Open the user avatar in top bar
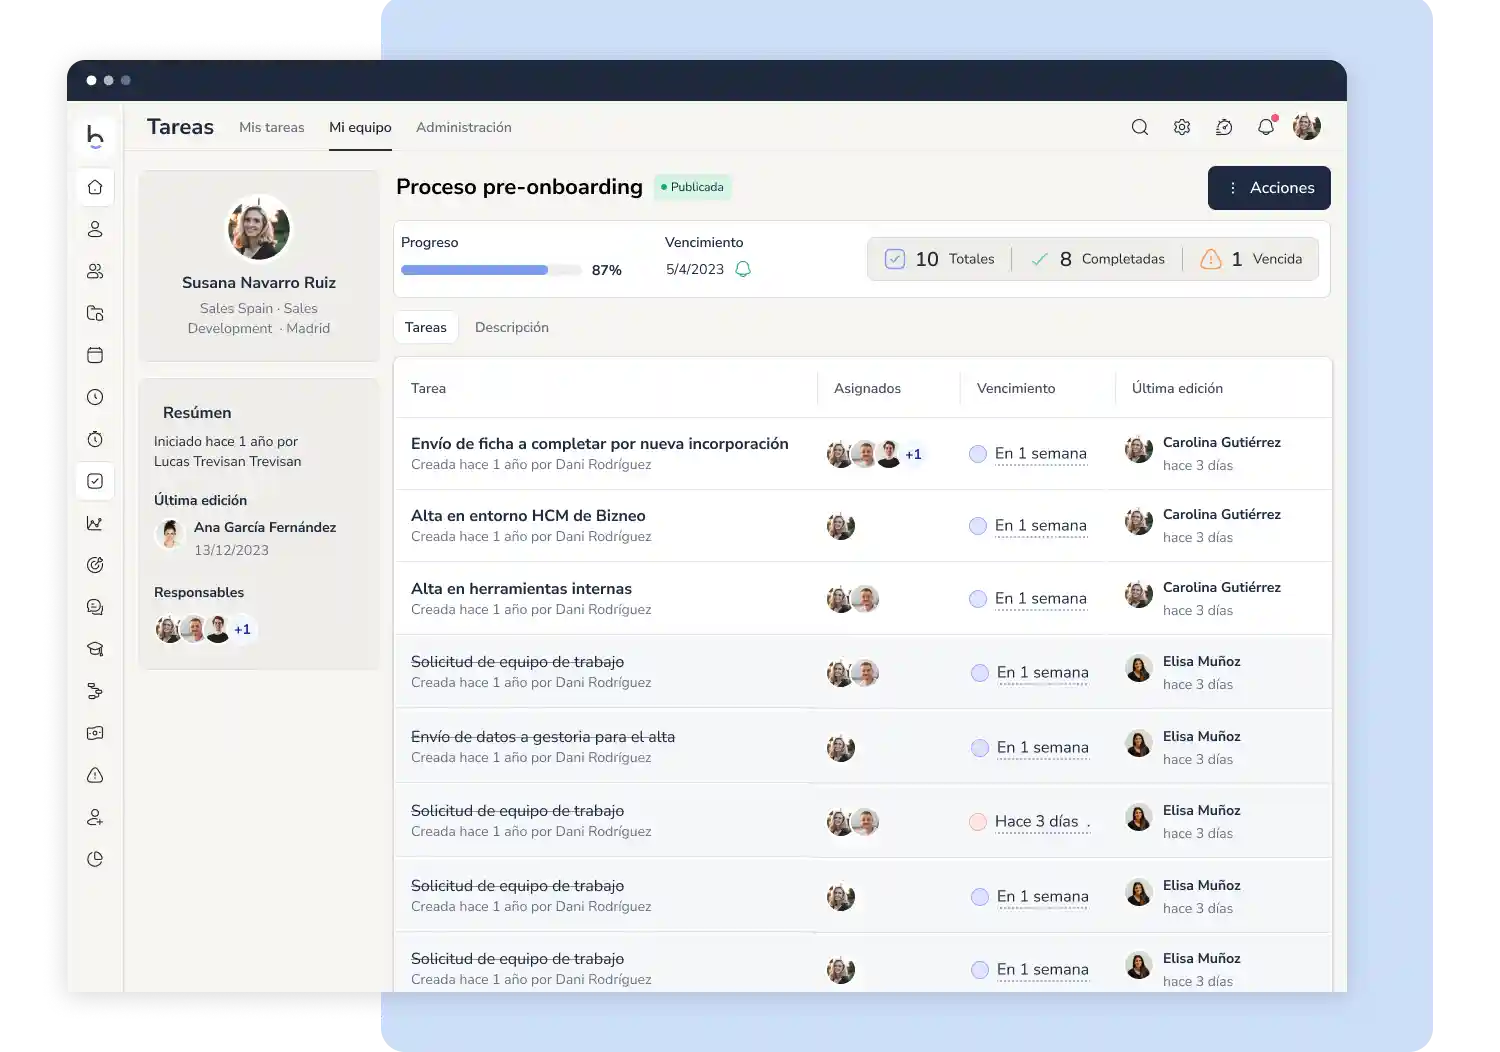The height and width of the screenshot is (1052, 1500). (1307, 127)
